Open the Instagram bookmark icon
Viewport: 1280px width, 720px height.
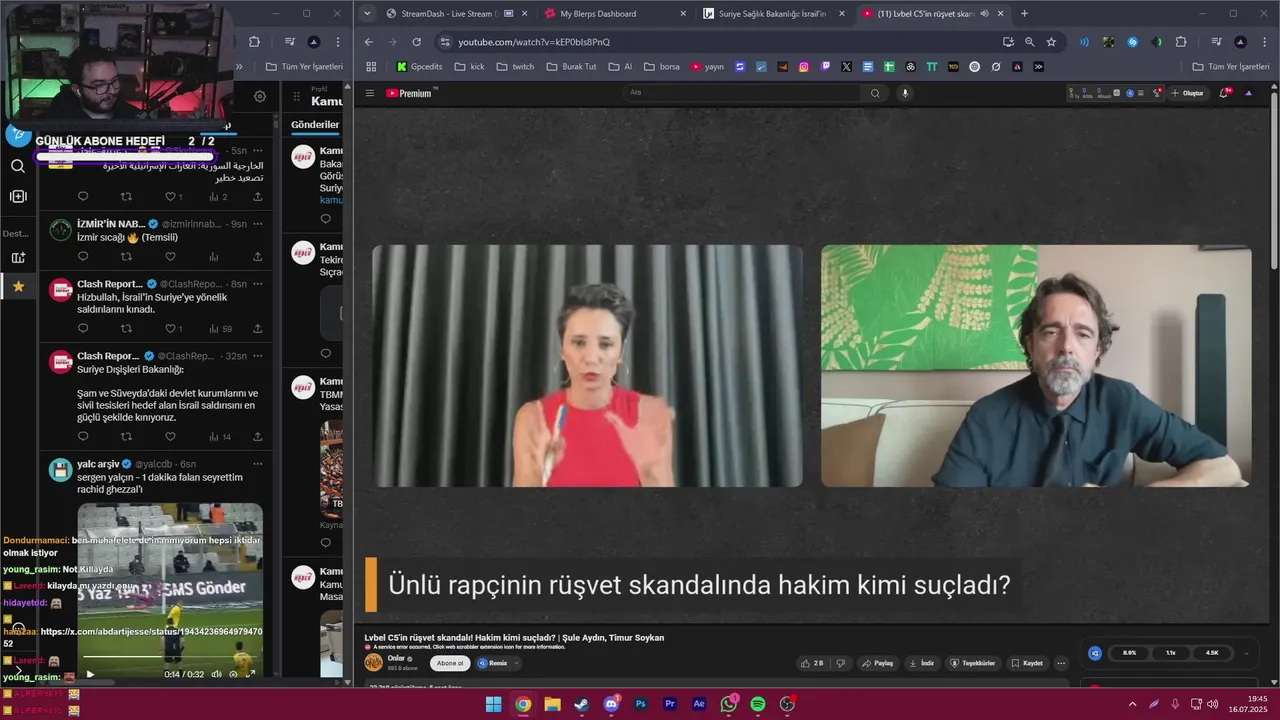[x=804, y=67]
